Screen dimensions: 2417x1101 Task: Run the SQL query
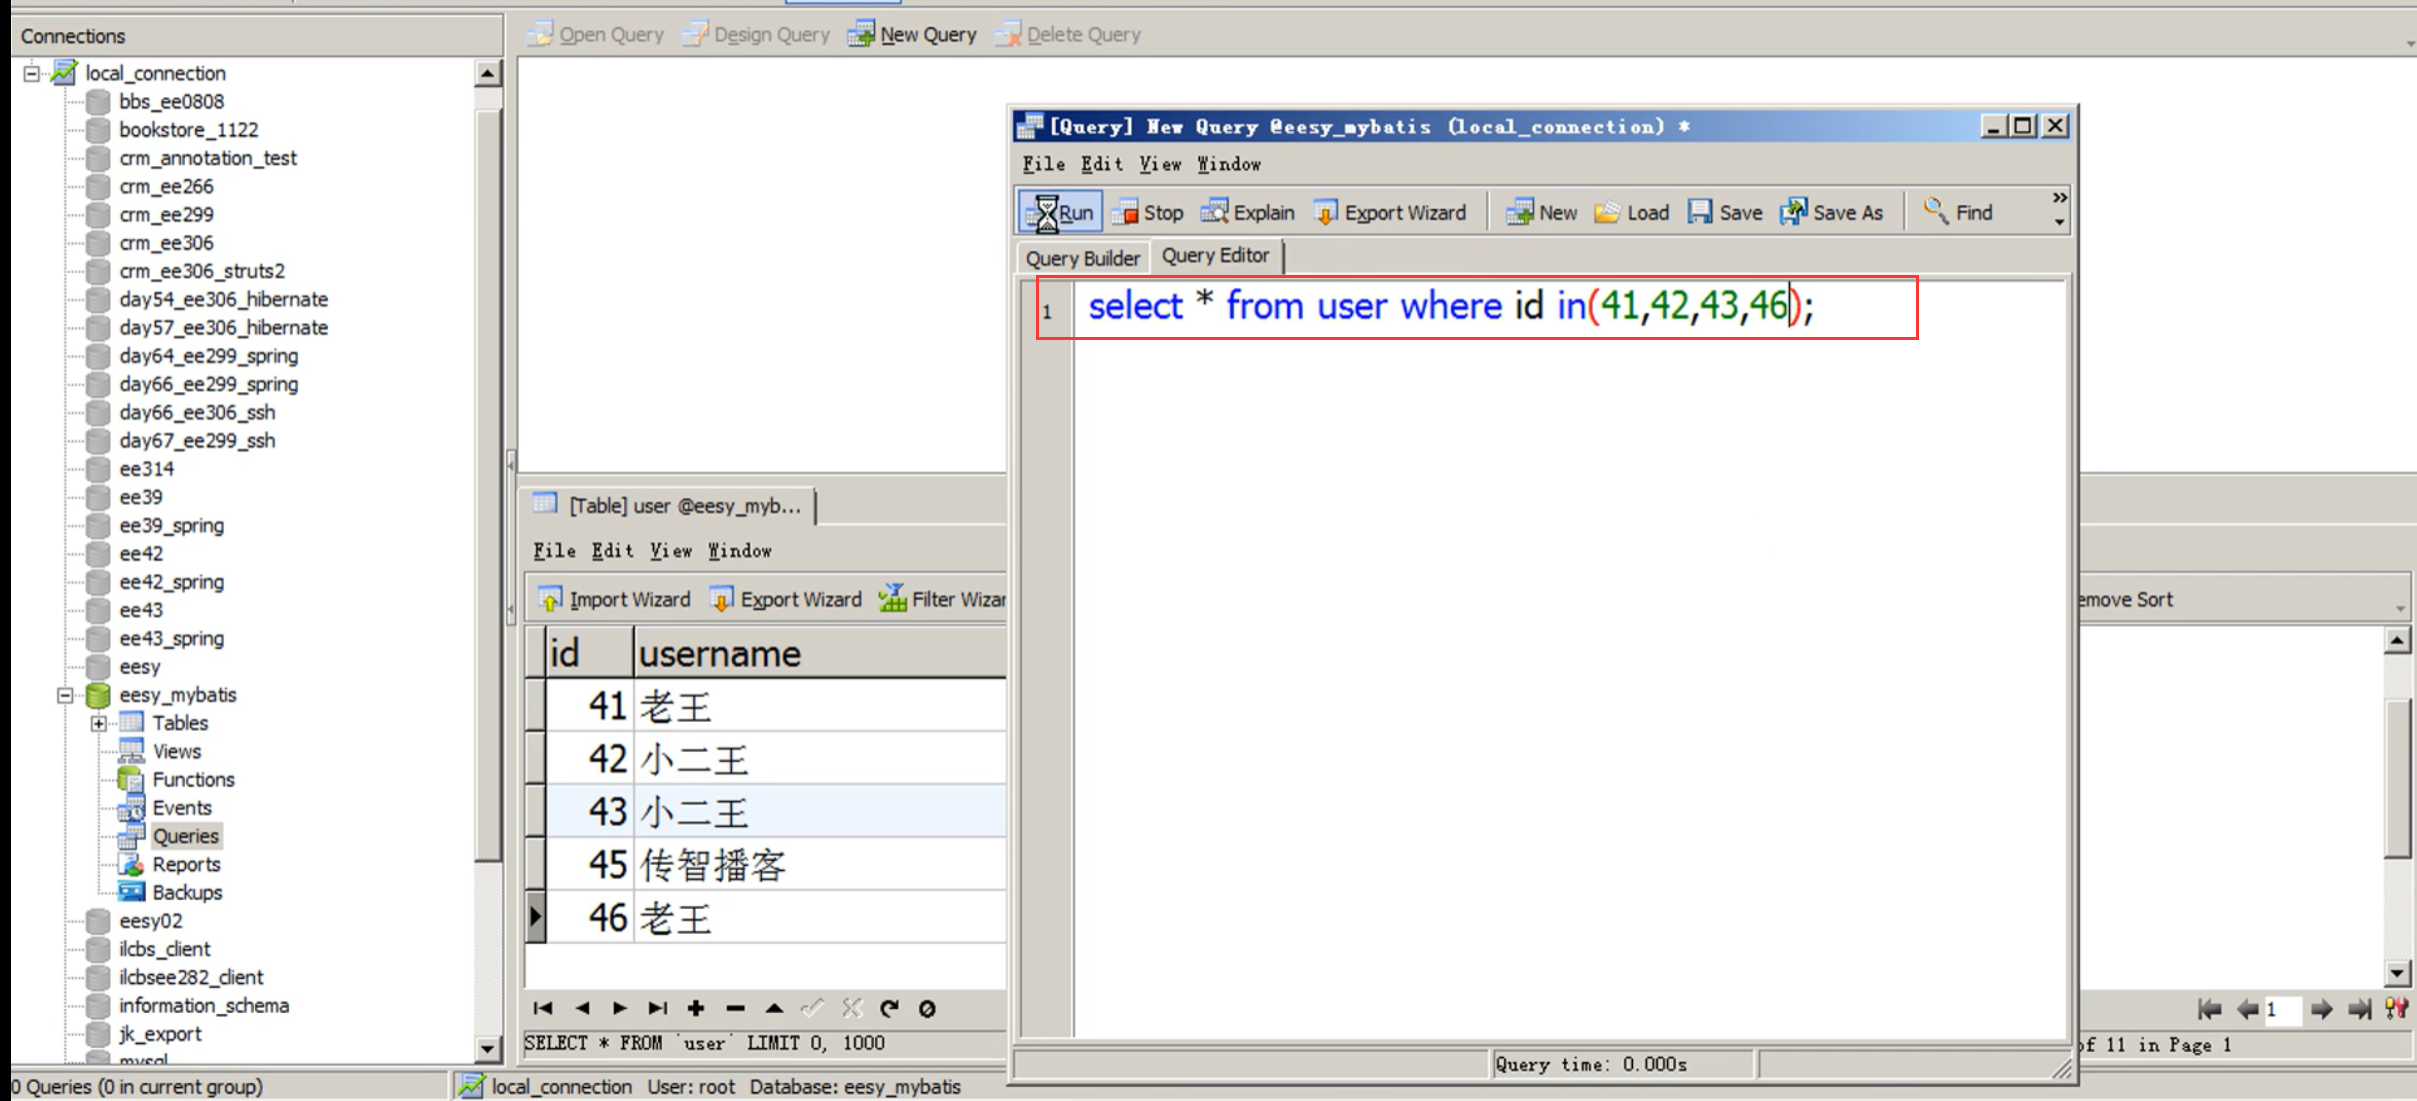point(1061,212)
